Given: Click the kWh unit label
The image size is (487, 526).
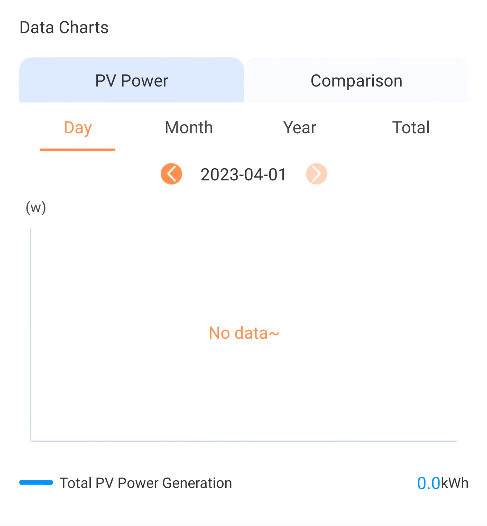Looking at the screenshot, I should click(x=454, y=483).
